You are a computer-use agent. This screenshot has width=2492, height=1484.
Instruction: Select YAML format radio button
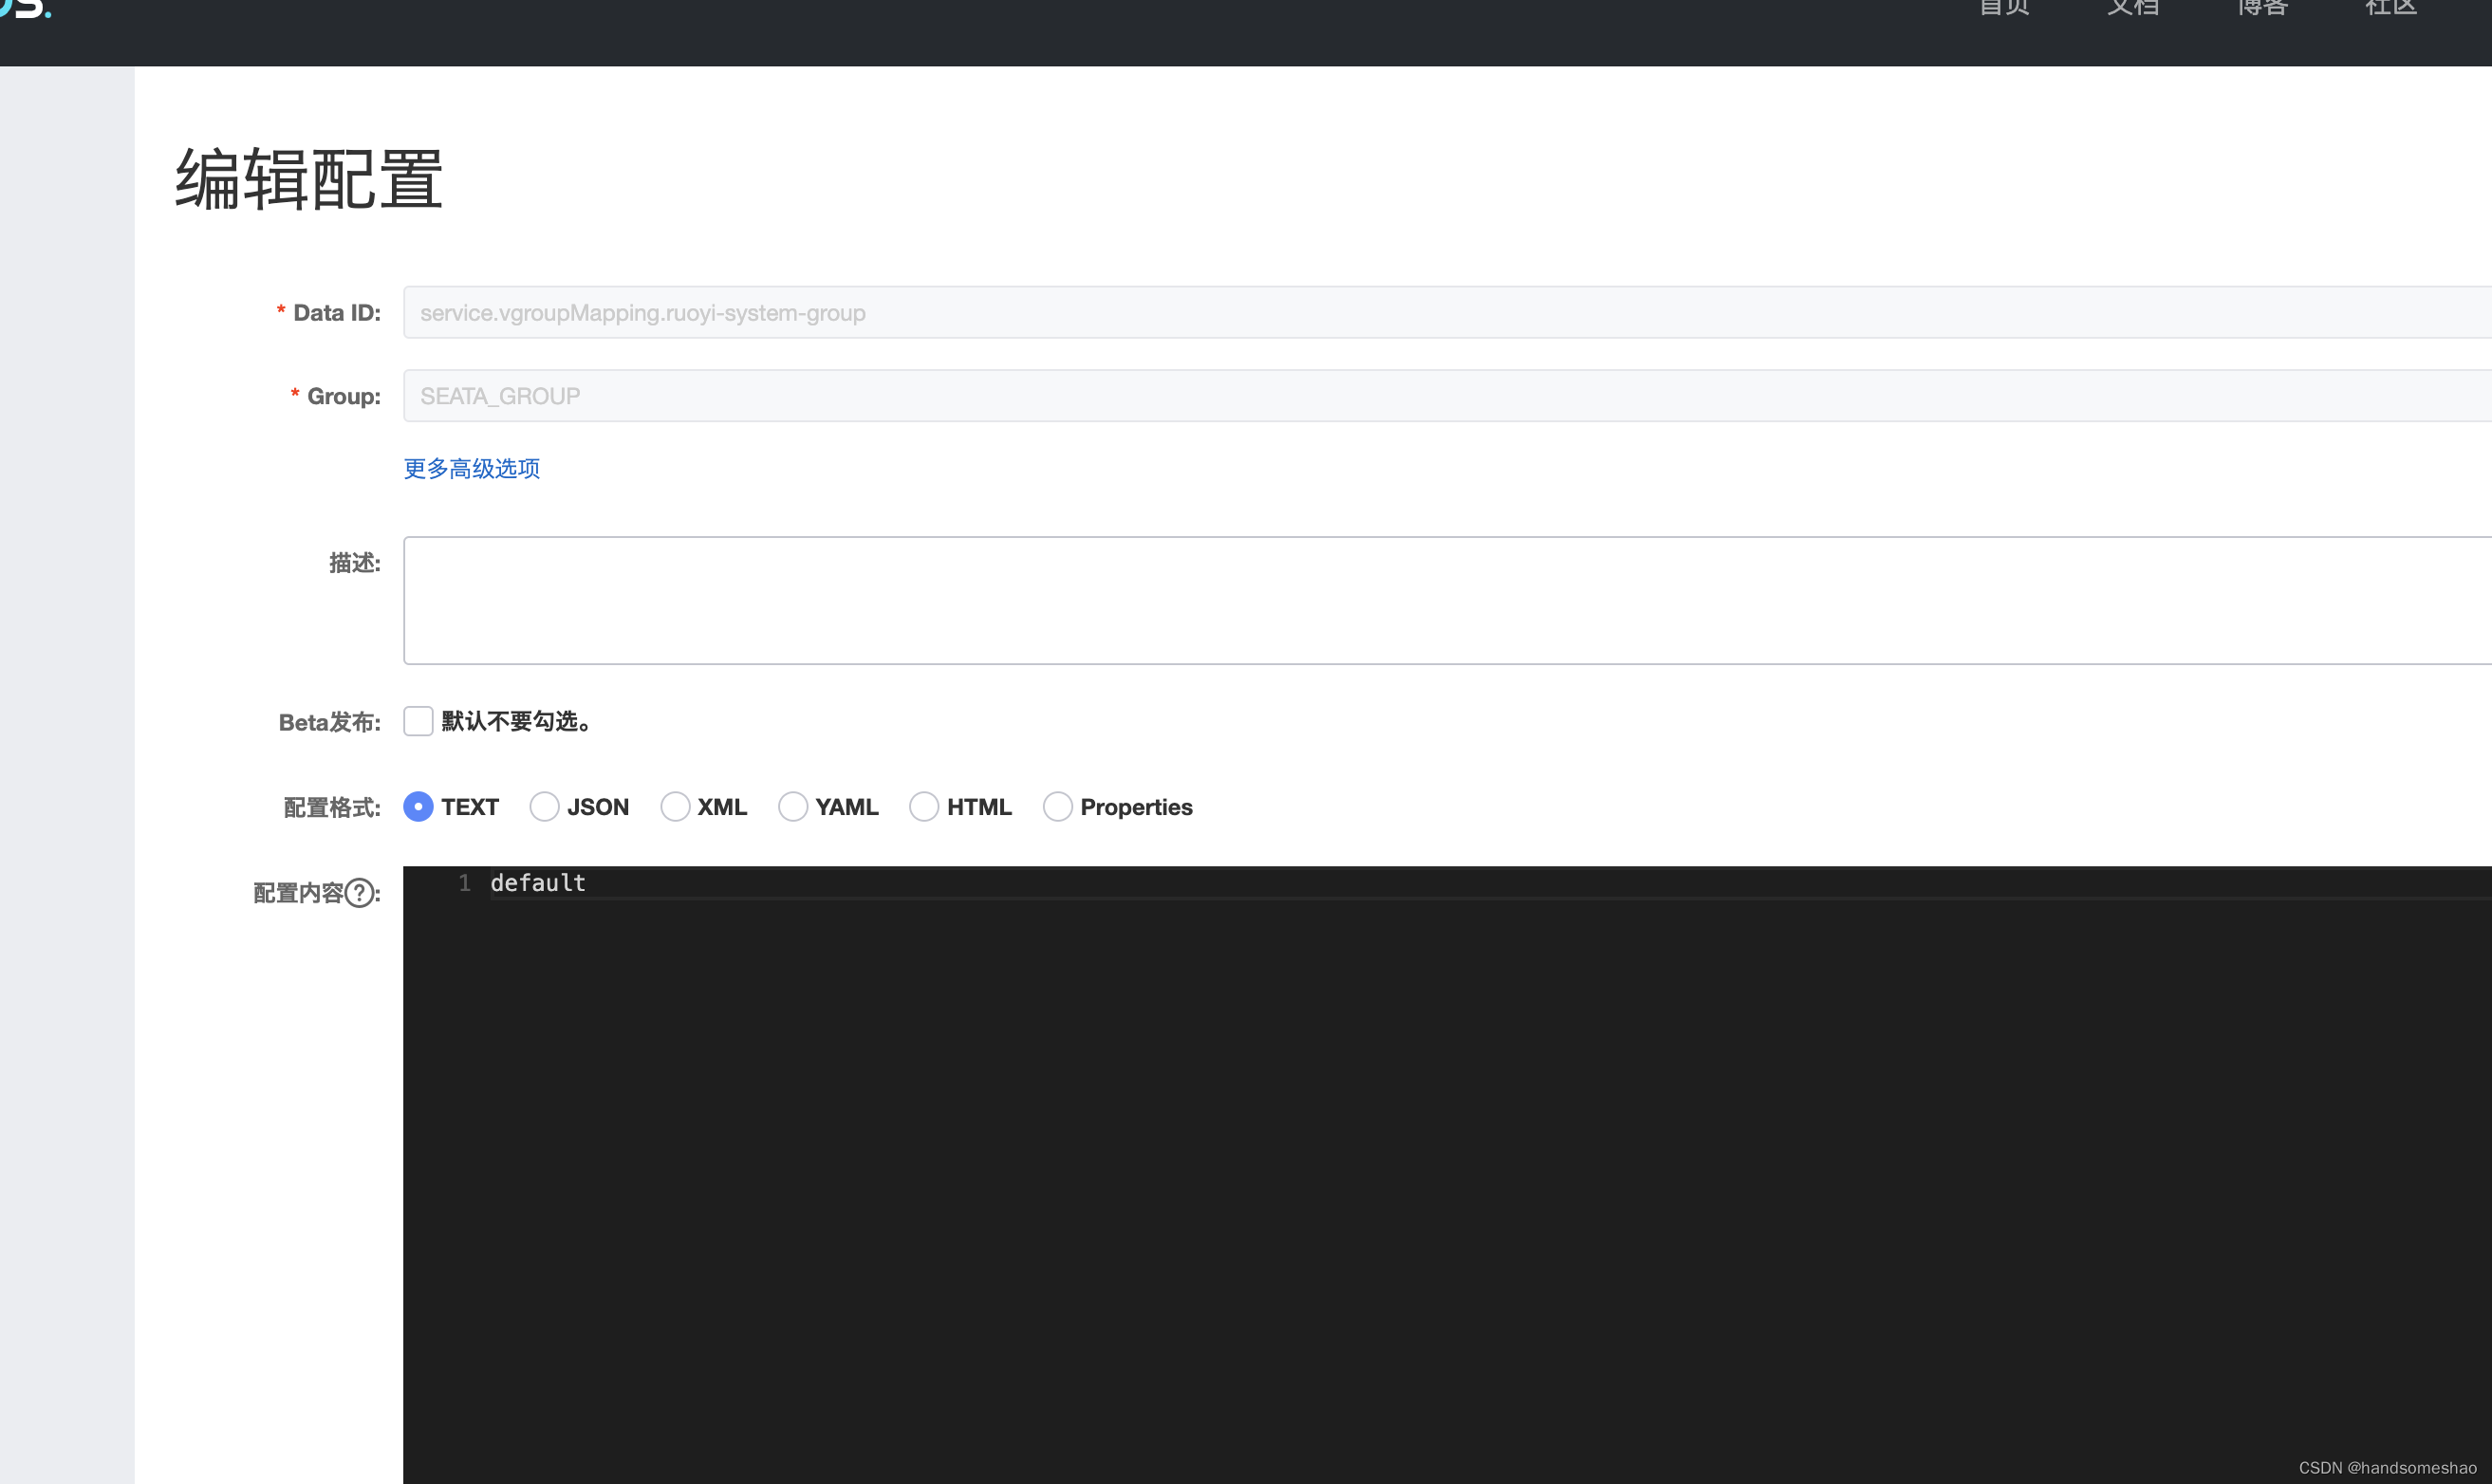[x=793, y=806]
